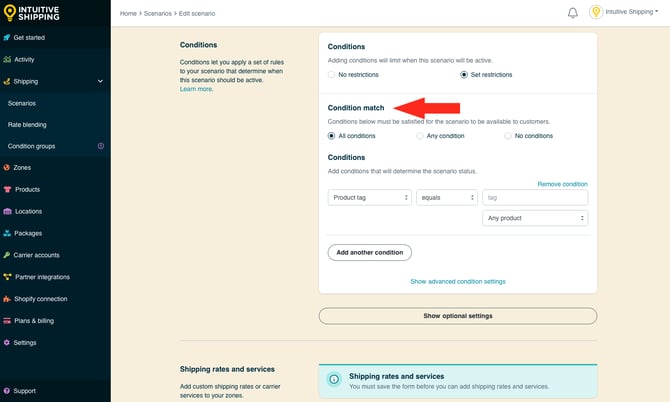Click the Zones globe icon
Image resolution: width=670 pixels, height=402 pixels.
[8, 167]
